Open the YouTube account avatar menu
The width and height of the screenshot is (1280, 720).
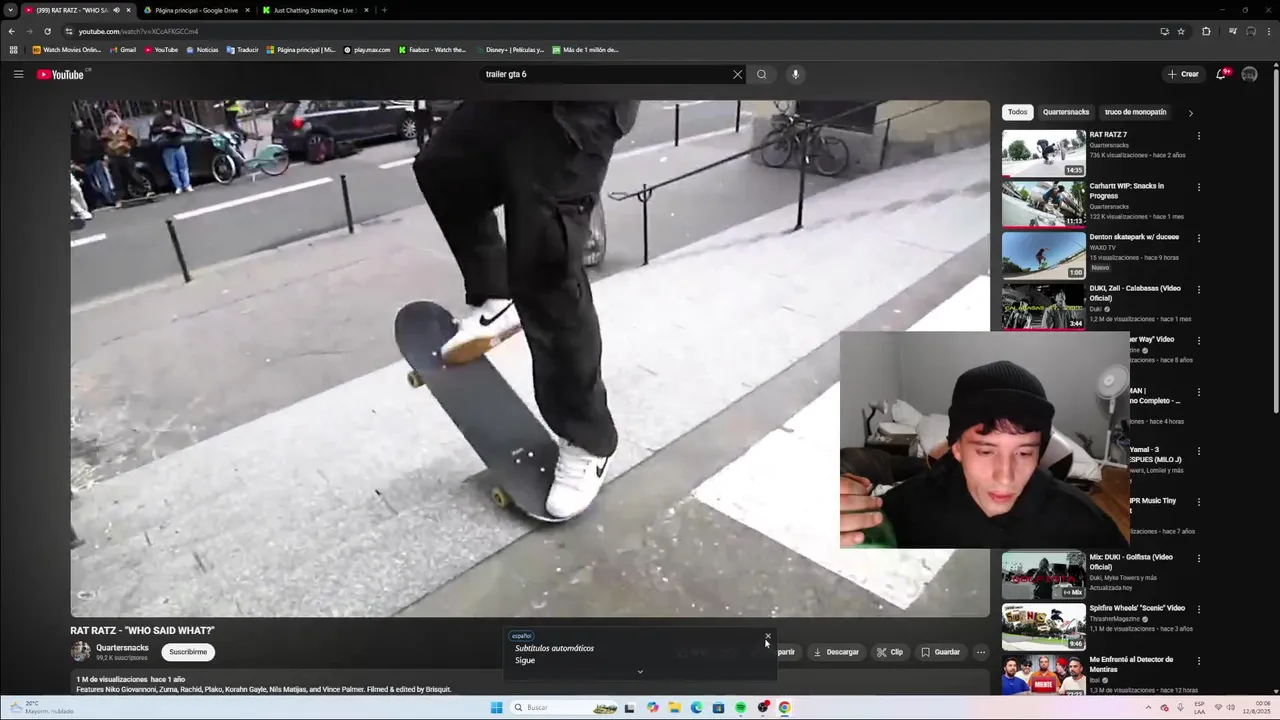pos(1249,74)
